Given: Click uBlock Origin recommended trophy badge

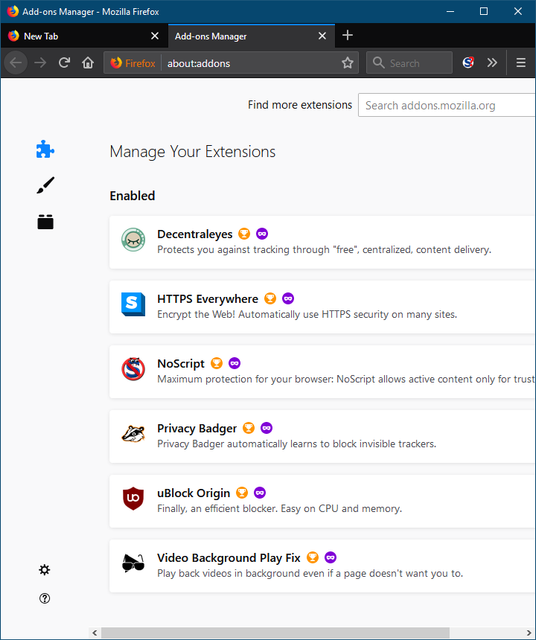Looking at the screenshot, I should click(x=242, y=493).
